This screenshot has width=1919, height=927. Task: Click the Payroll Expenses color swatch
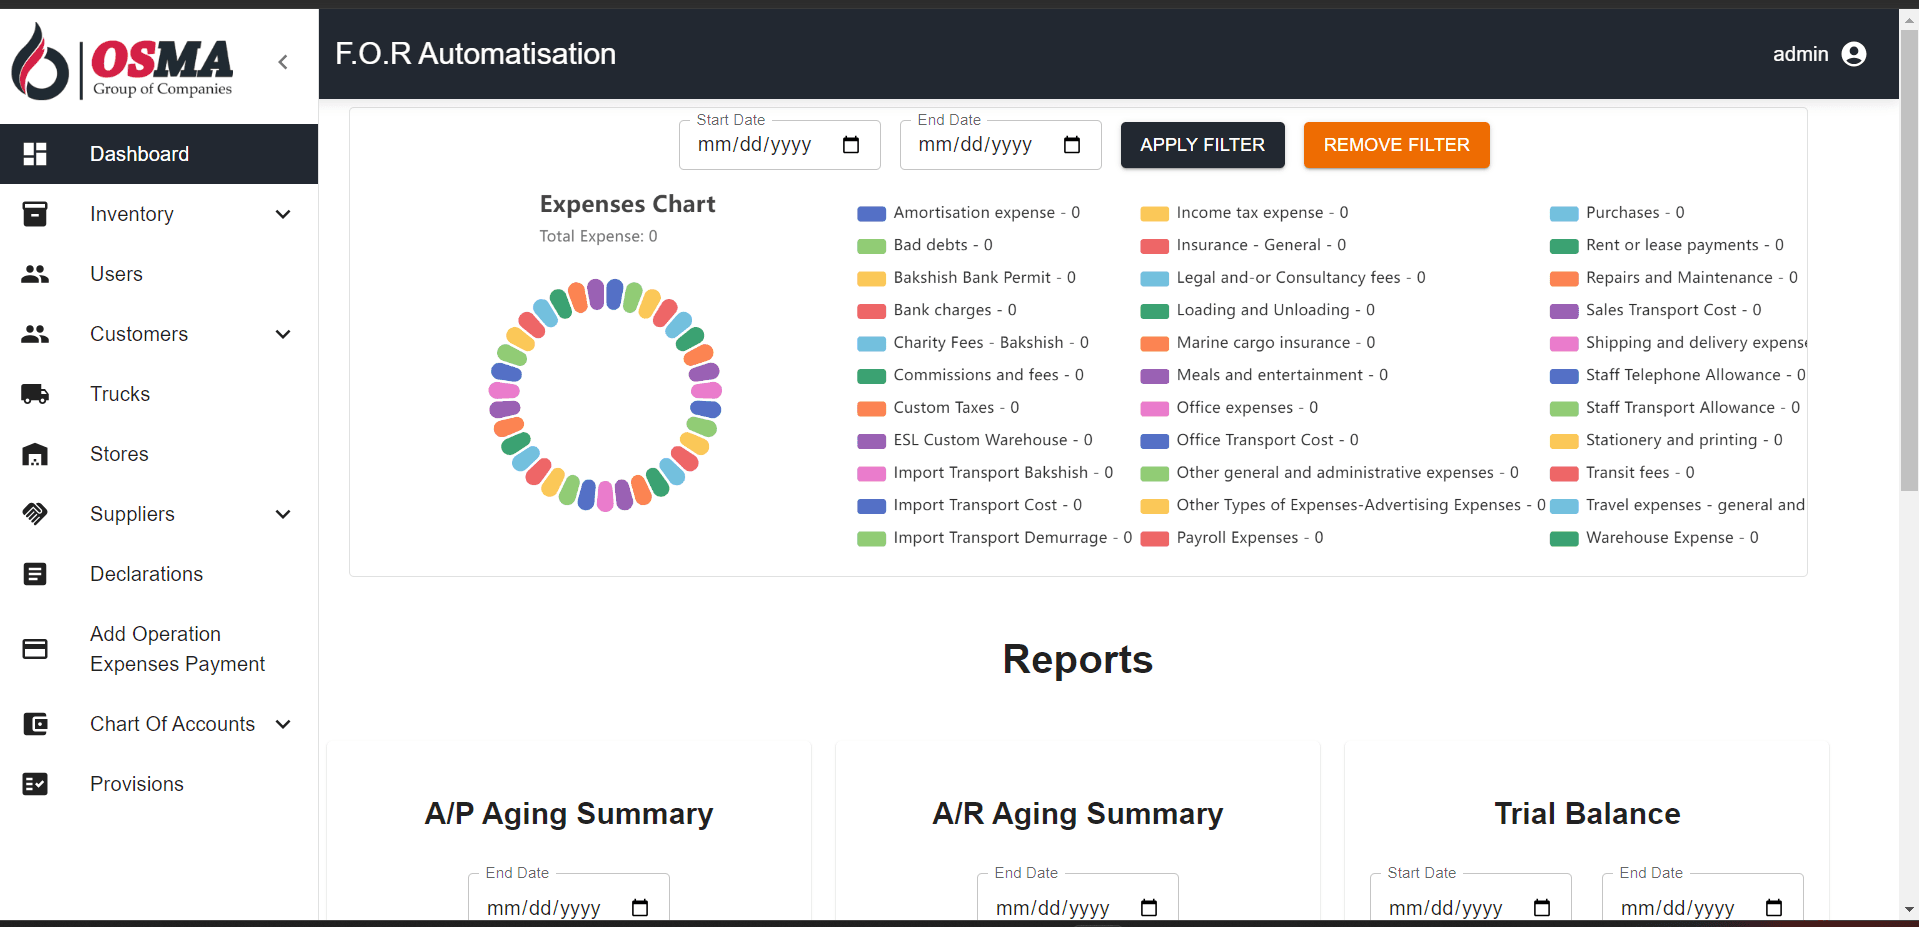click(x=1155, y=538)
